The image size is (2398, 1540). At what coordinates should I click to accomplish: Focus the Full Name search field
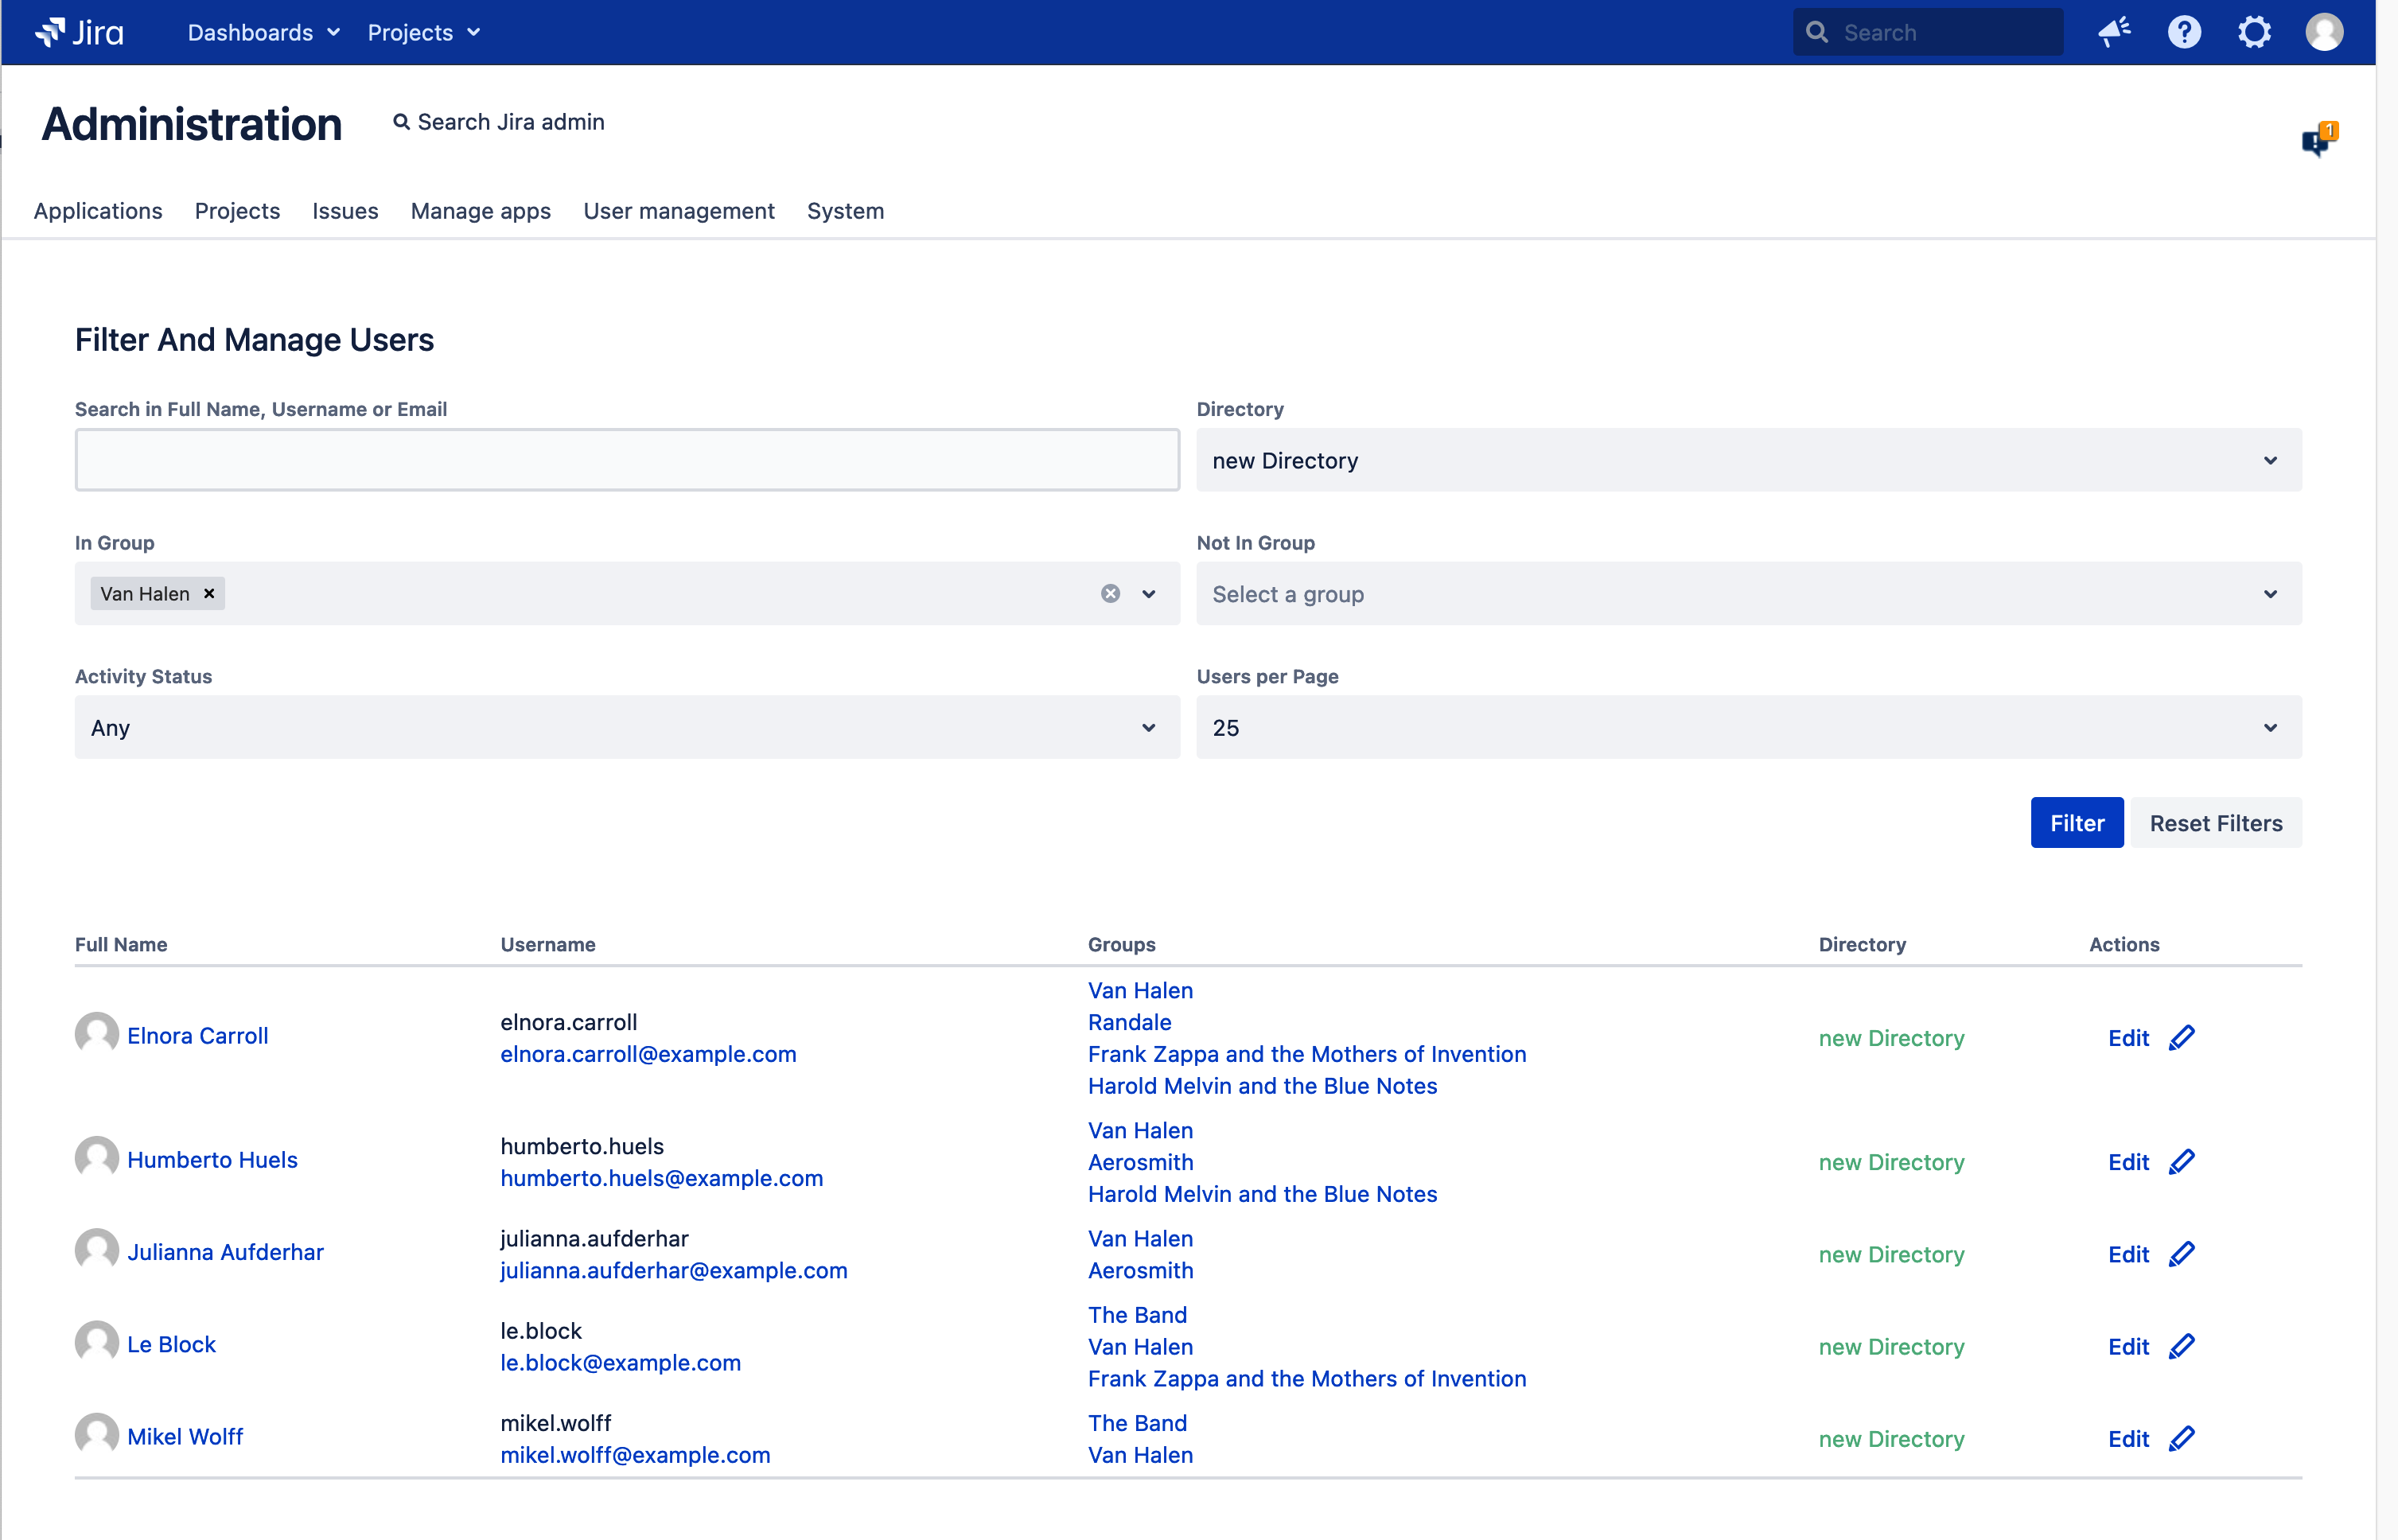tap(627, 460)
